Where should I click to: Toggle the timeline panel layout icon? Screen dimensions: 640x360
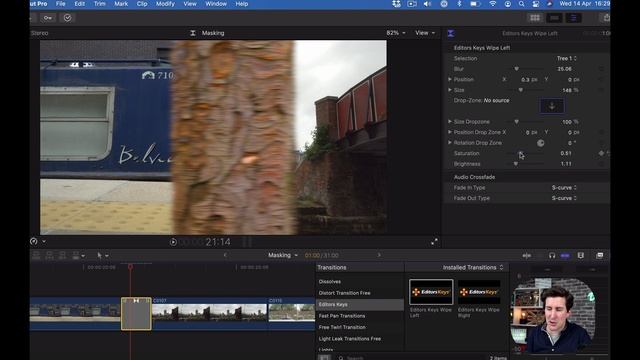[x=554, y=18]
